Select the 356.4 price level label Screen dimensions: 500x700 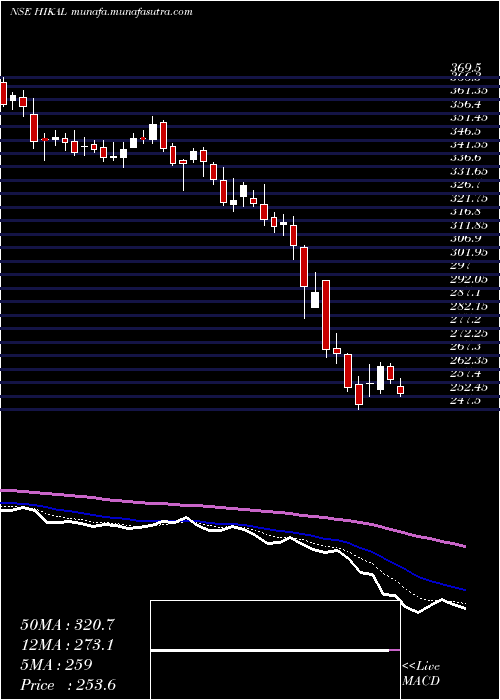pyautogui.click(x=467, y=104)
